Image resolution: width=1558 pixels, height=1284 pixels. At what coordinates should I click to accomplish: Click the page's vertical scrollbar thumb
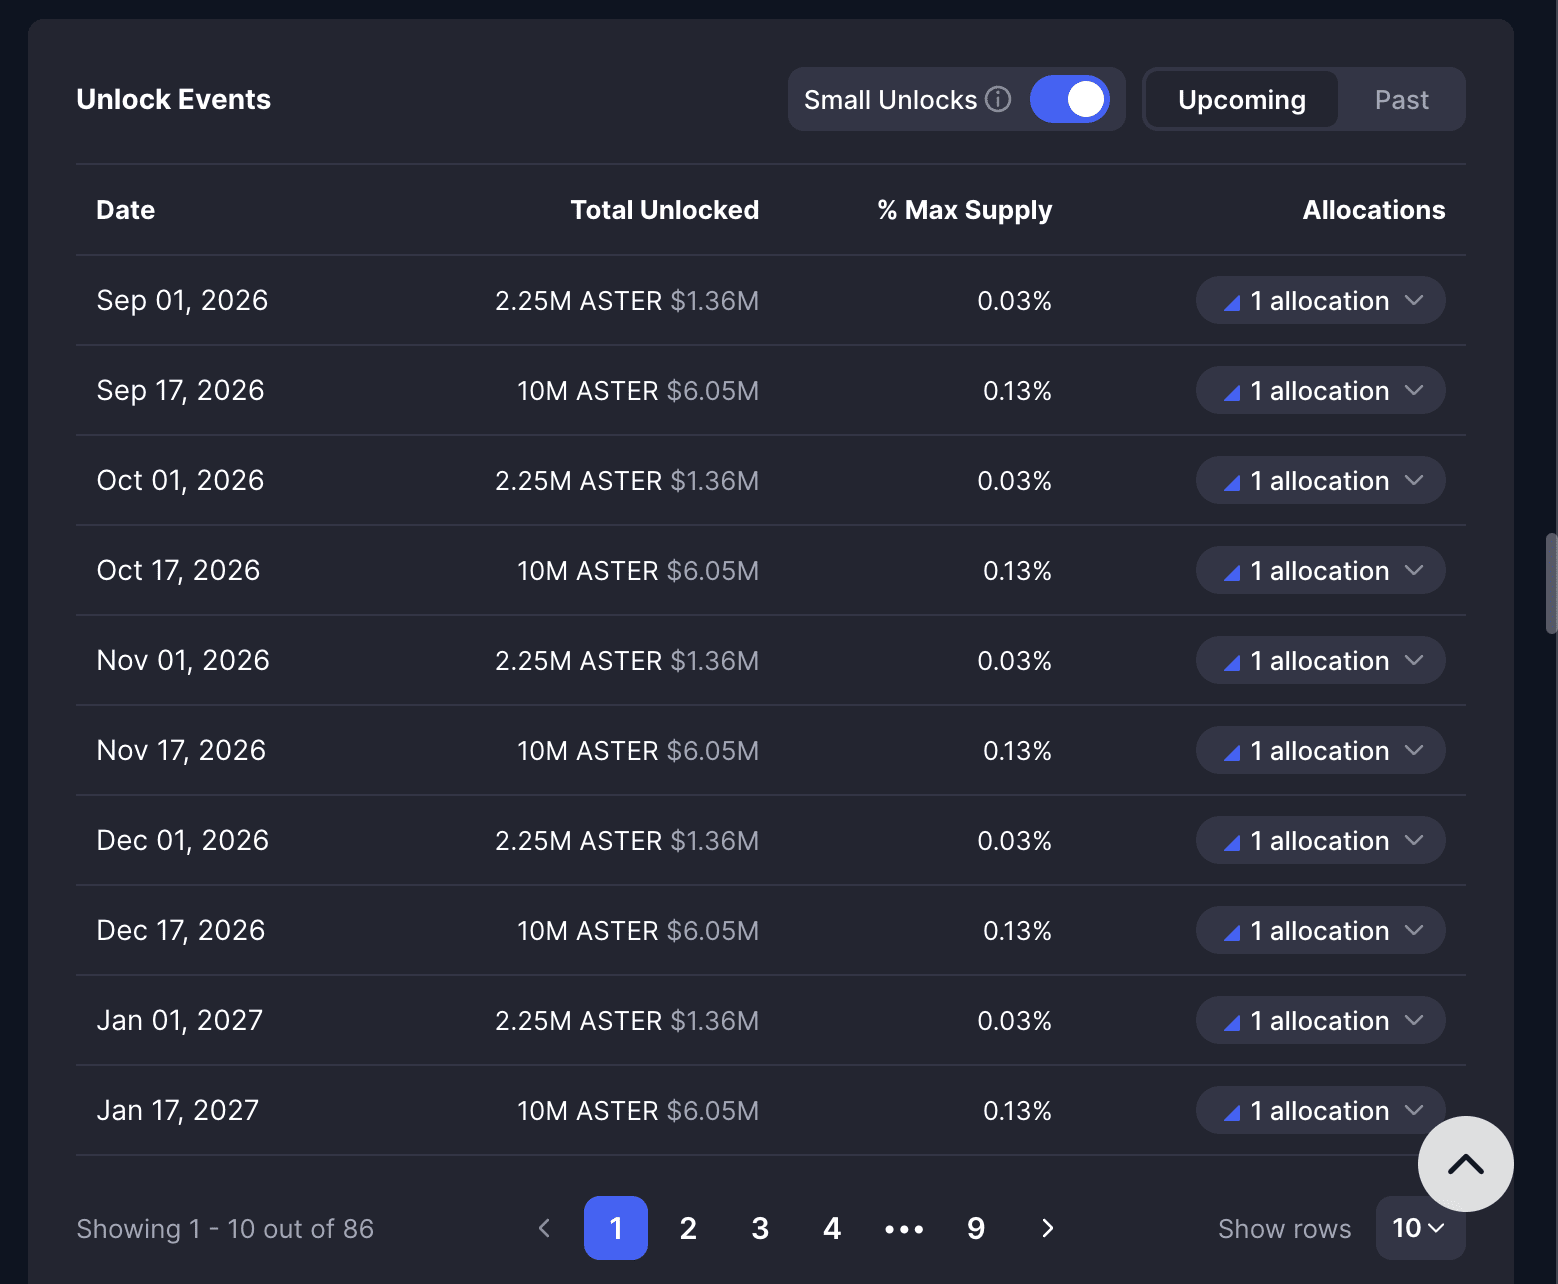click(1552, 584)
